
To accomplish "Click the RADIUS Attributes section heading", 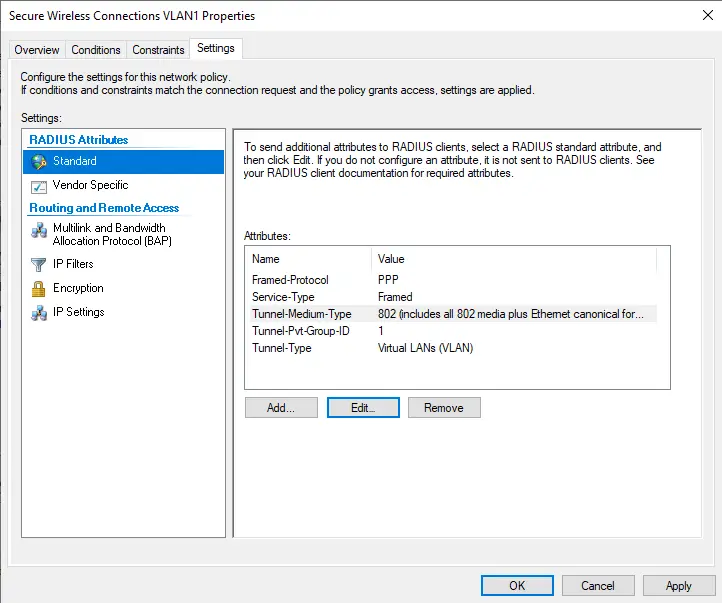I will click(79, 139).
